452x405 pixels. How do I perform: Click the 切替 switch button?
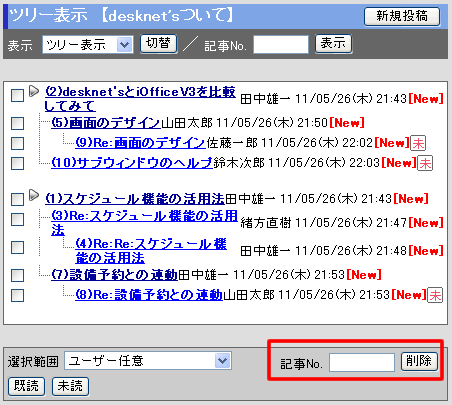click(158, 43)
